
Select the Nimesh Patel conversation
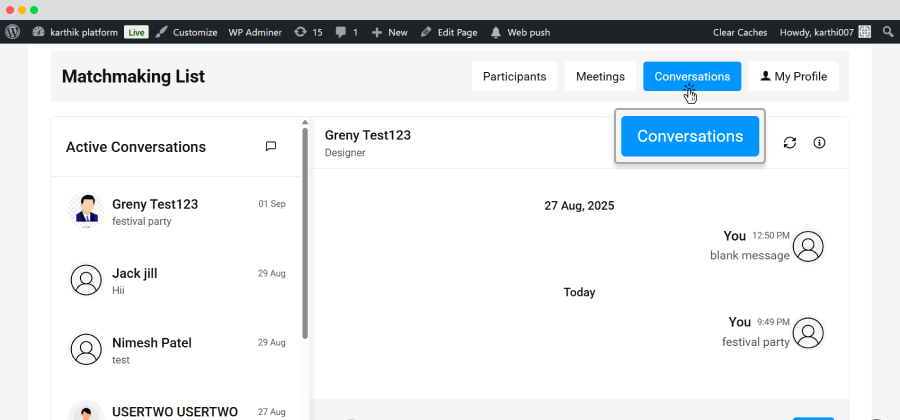click(x=176, y=349)
